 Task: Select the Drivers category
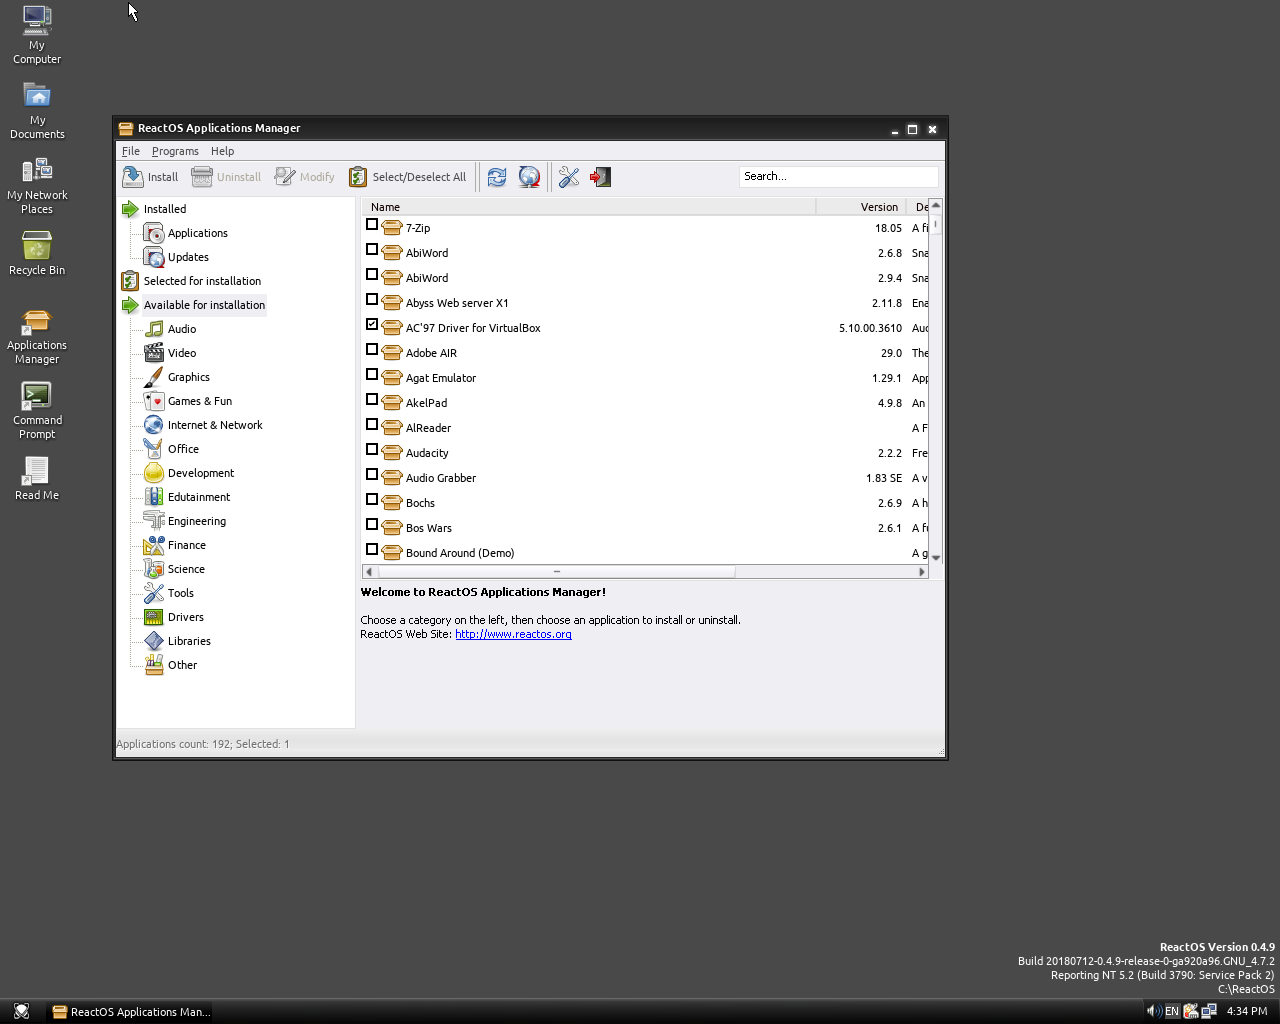(185, 617)
